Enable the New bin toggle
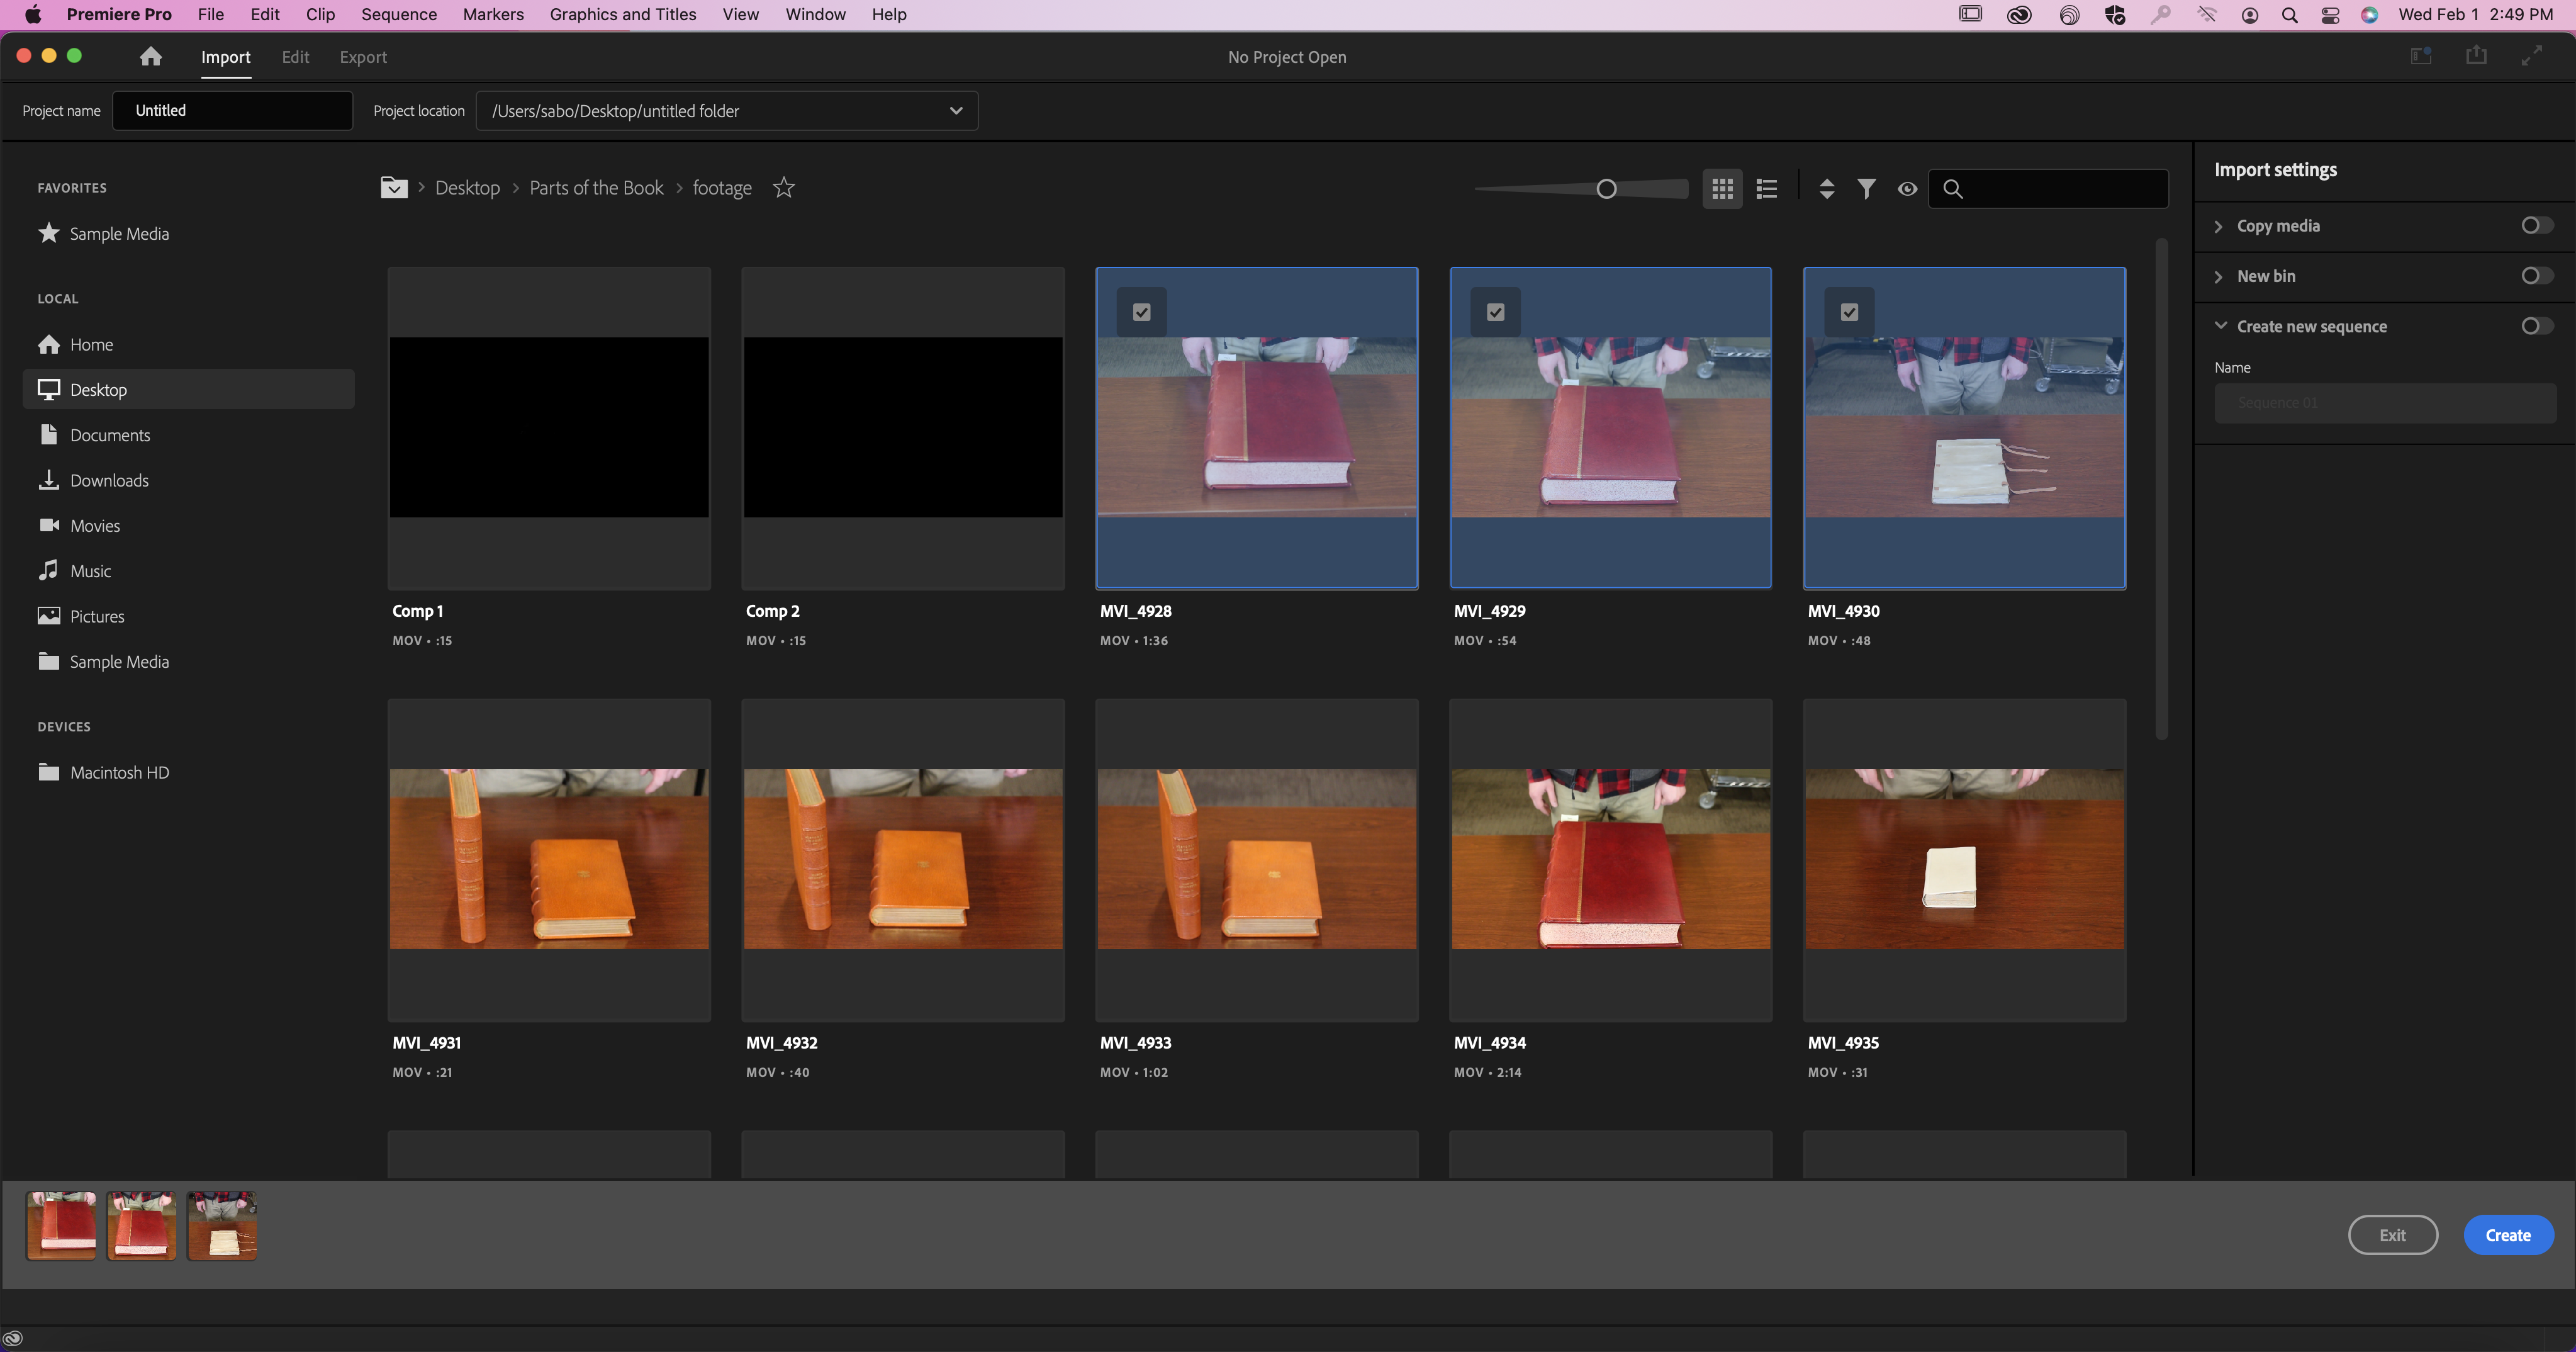Image resolution: width=2576 pixels, height=1352 pixels. tap(2536, 275)
